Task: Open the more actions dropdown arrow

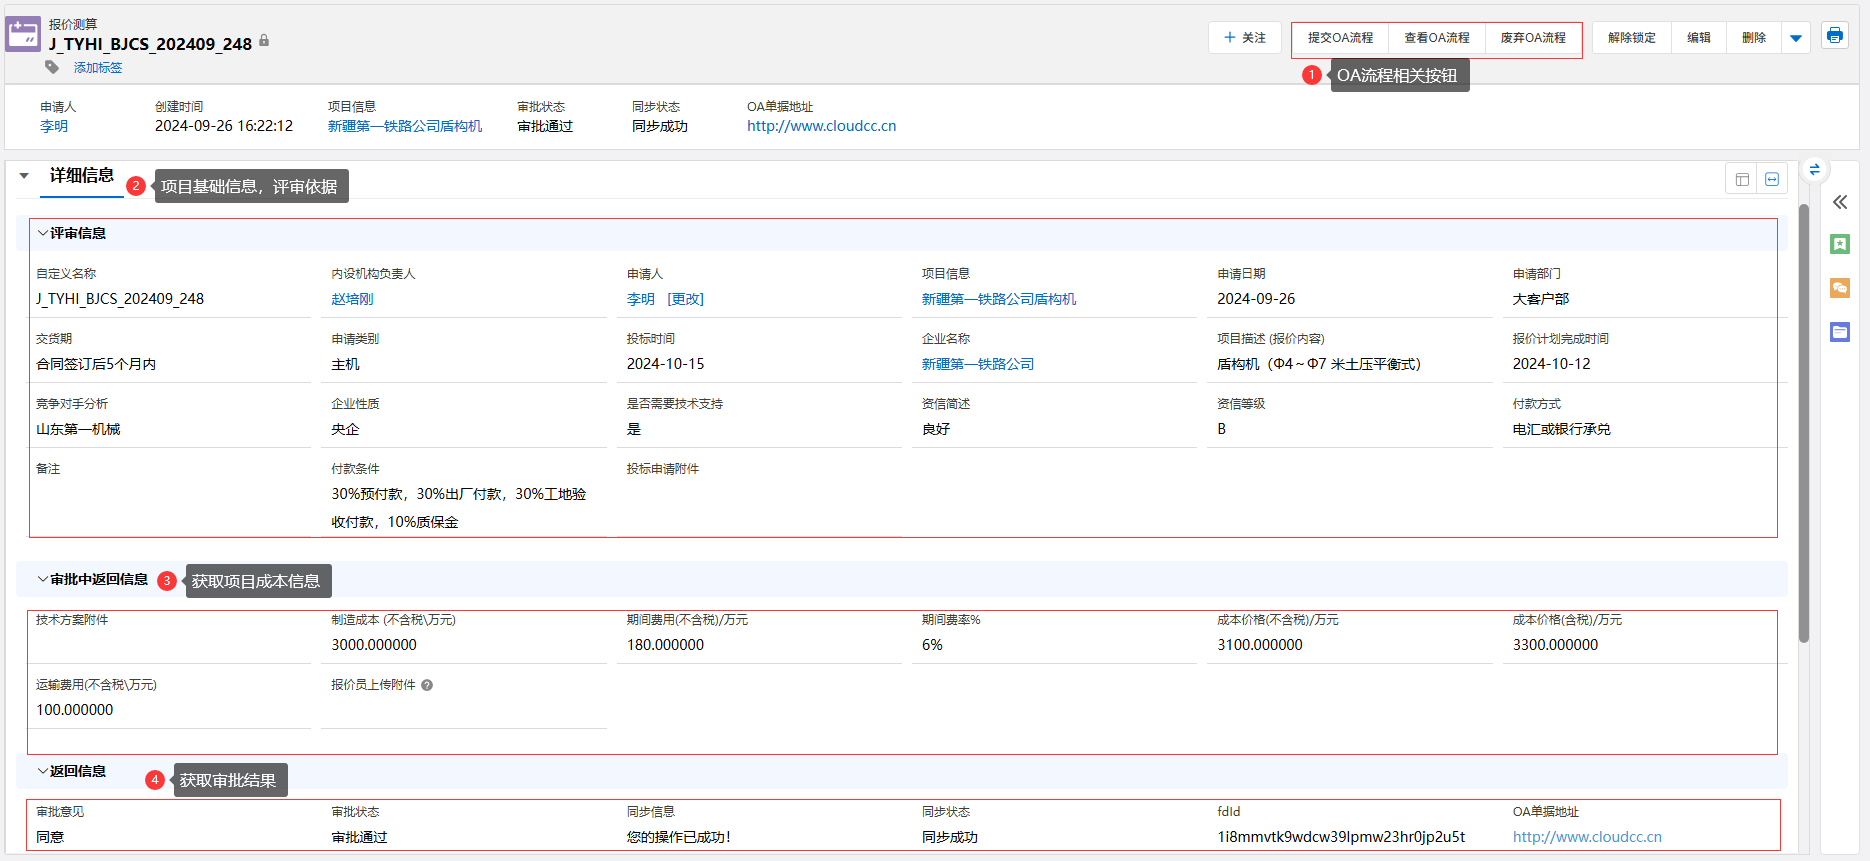Action: (1796, 38)
